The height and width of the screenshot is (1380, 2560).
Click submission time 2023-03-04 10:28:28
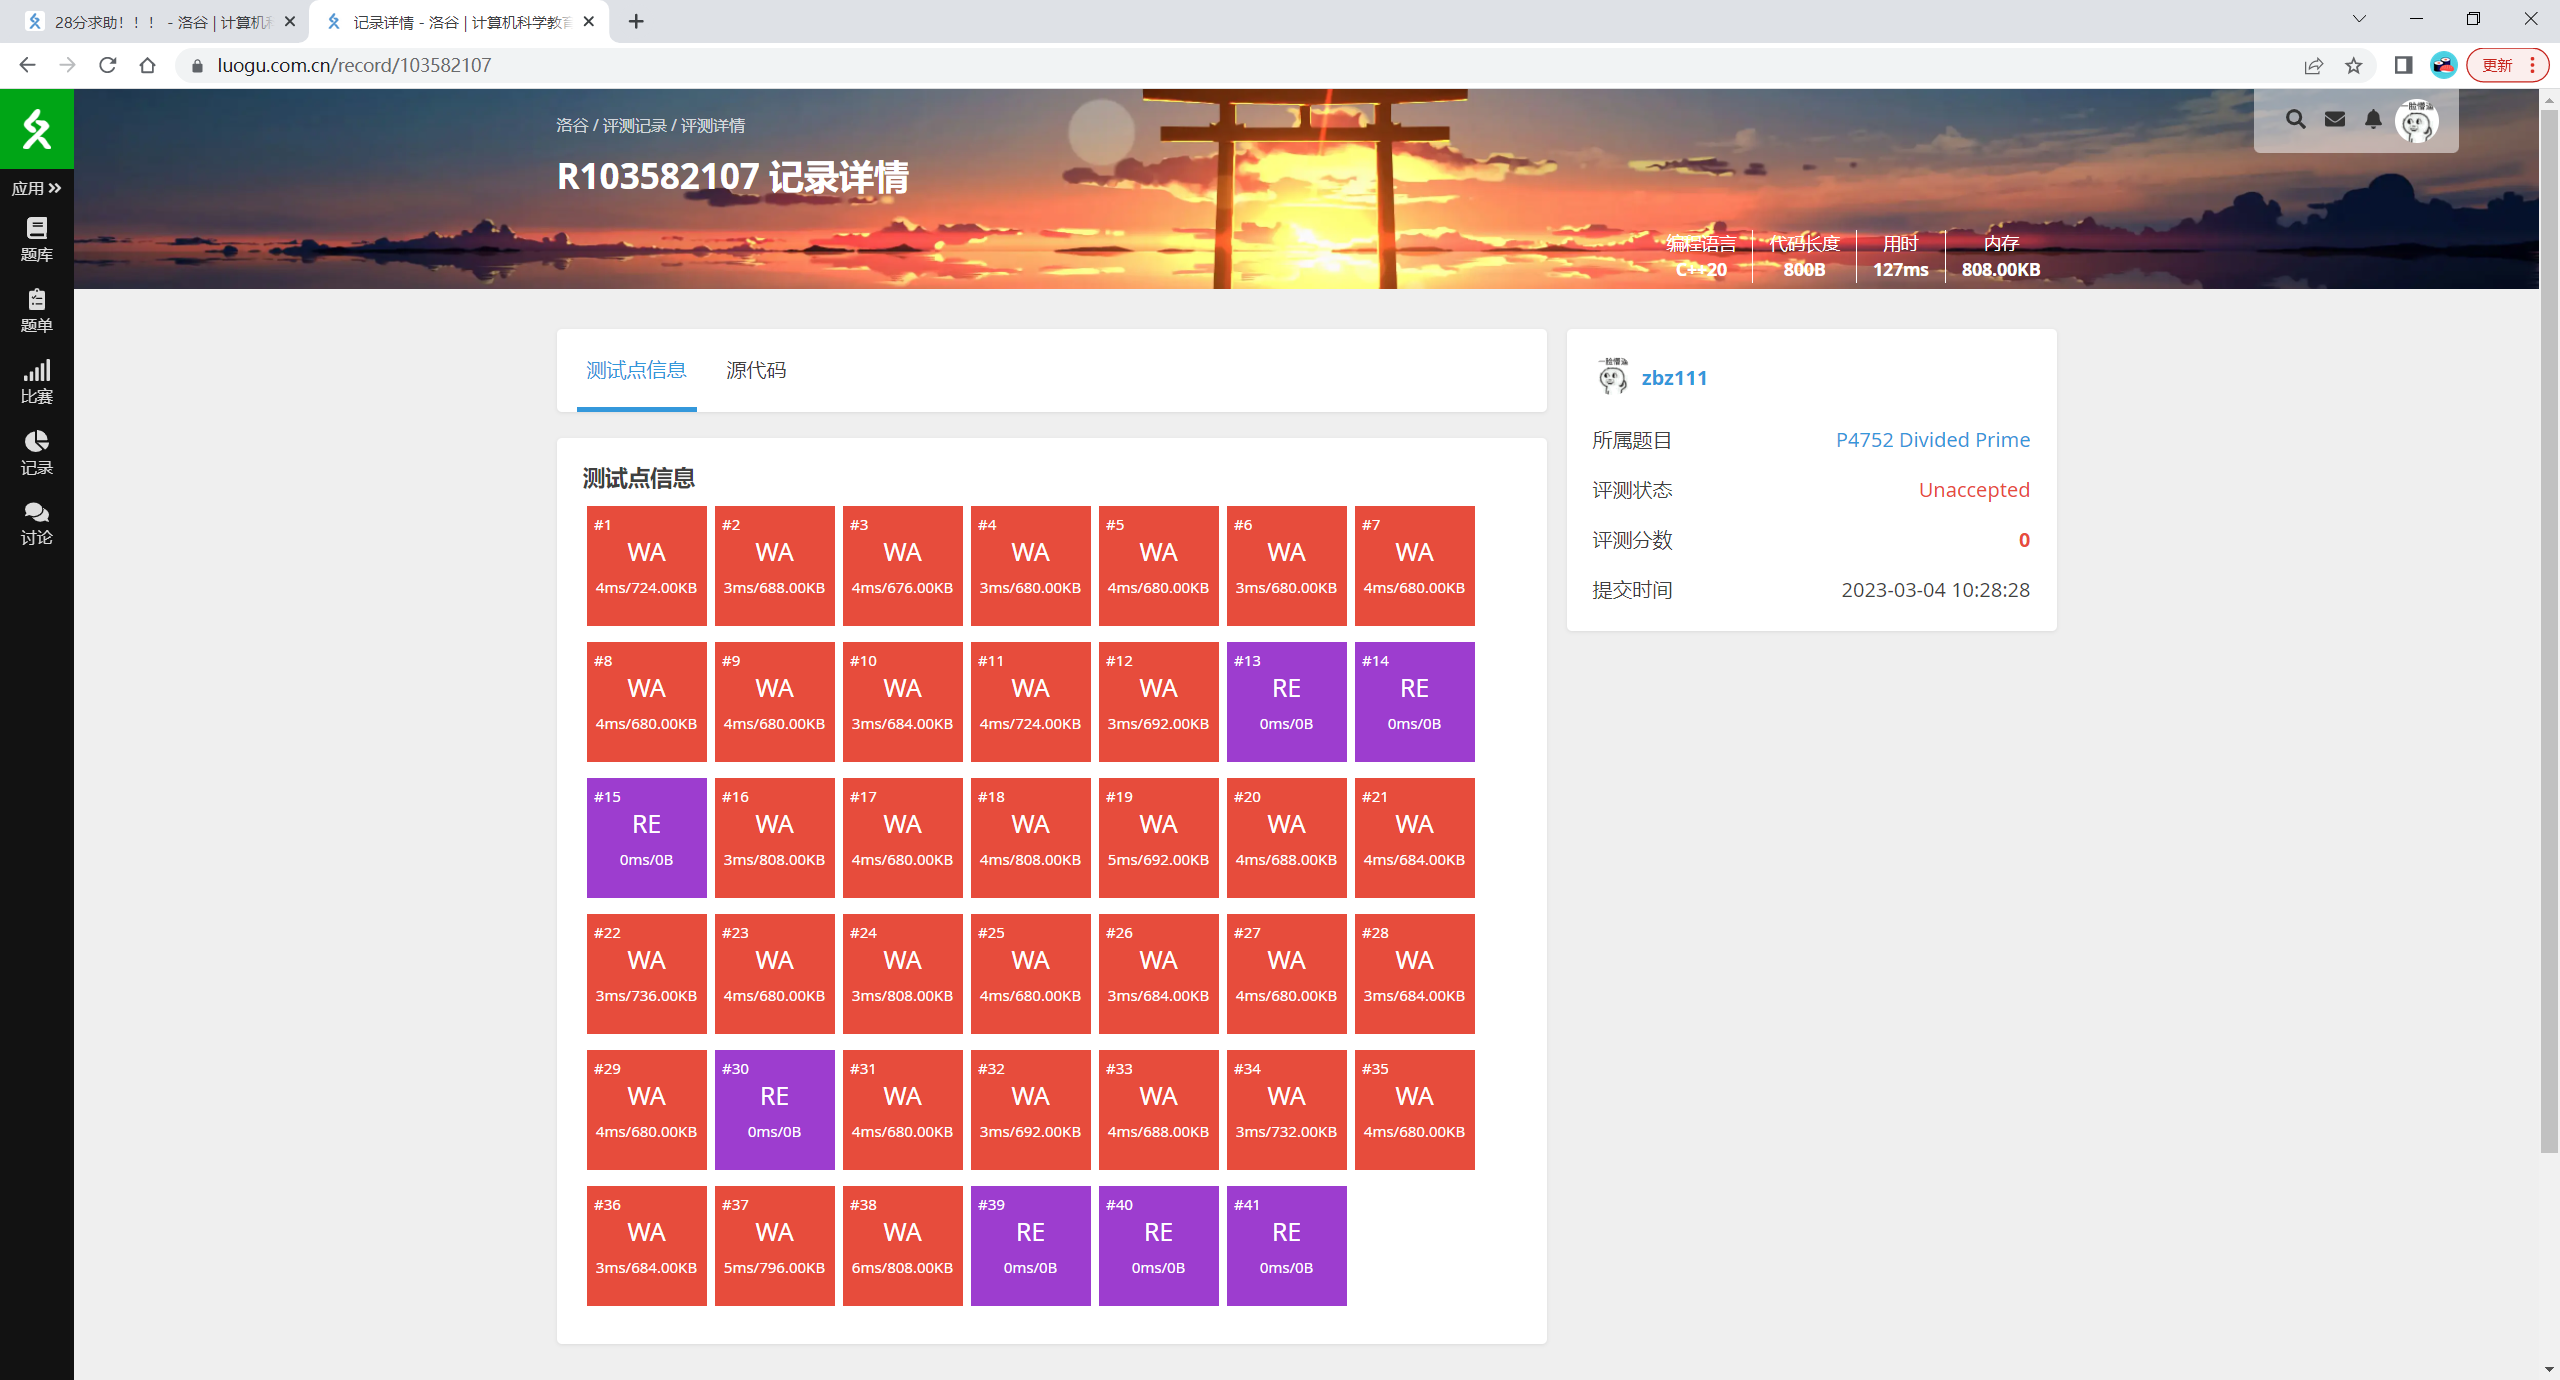pos(1935,590)
